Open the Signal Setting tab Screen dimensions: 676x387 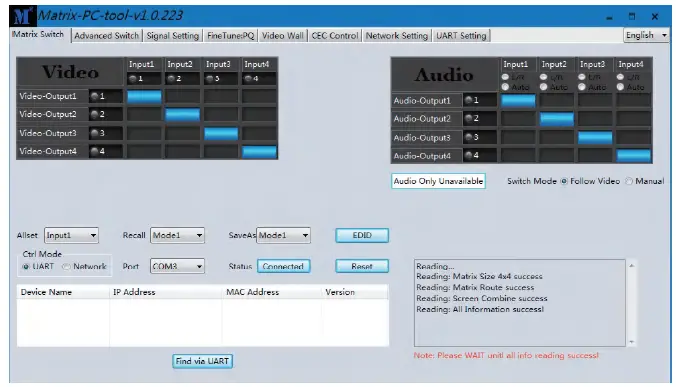click(x=172, y=36)
